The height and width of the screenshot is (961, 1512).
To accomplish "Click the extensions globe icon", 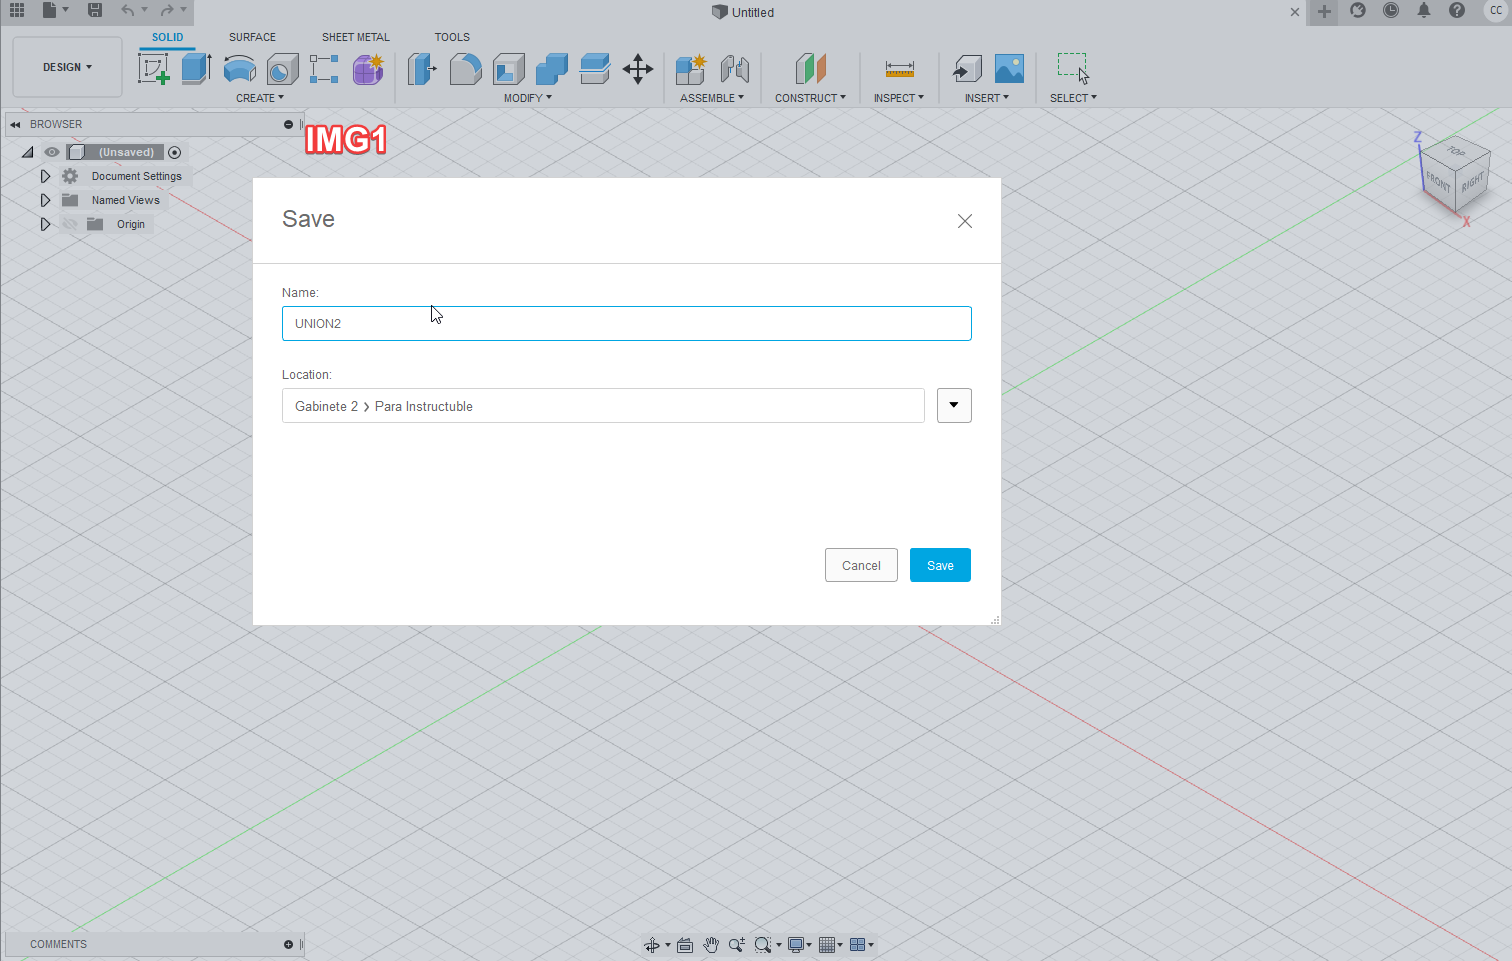I will click(1358, 10).
